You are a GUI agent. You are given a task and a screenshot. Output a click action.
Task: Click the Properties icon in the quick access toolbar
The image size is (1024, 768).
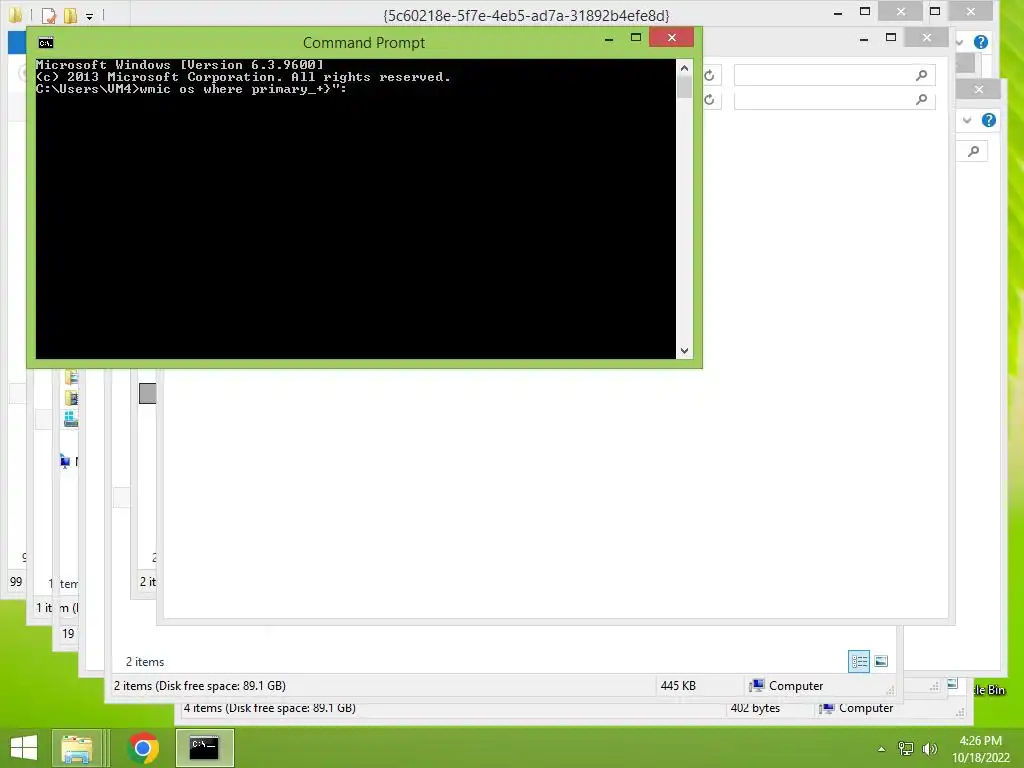click(x=49, y=15)
